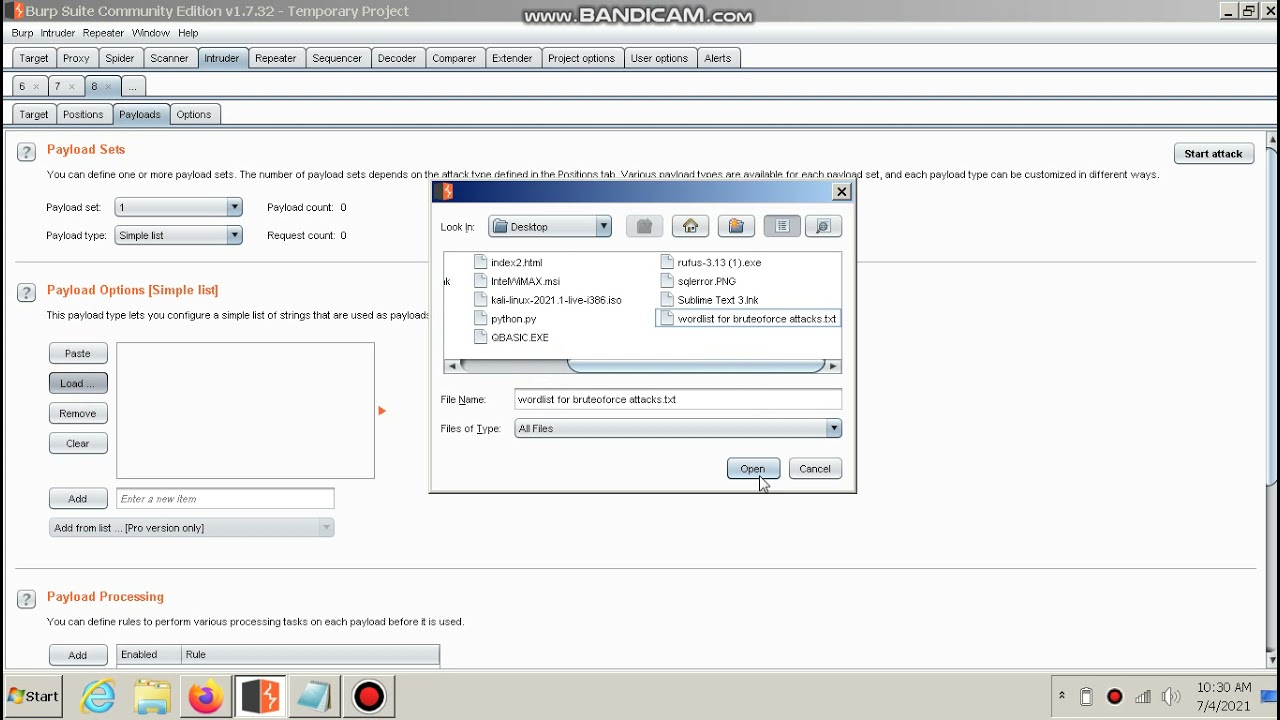Image resolution: width=1280 pixels, height=720 pixels.
Task: Switch to the Proxy tab
Action: (76, 58)
